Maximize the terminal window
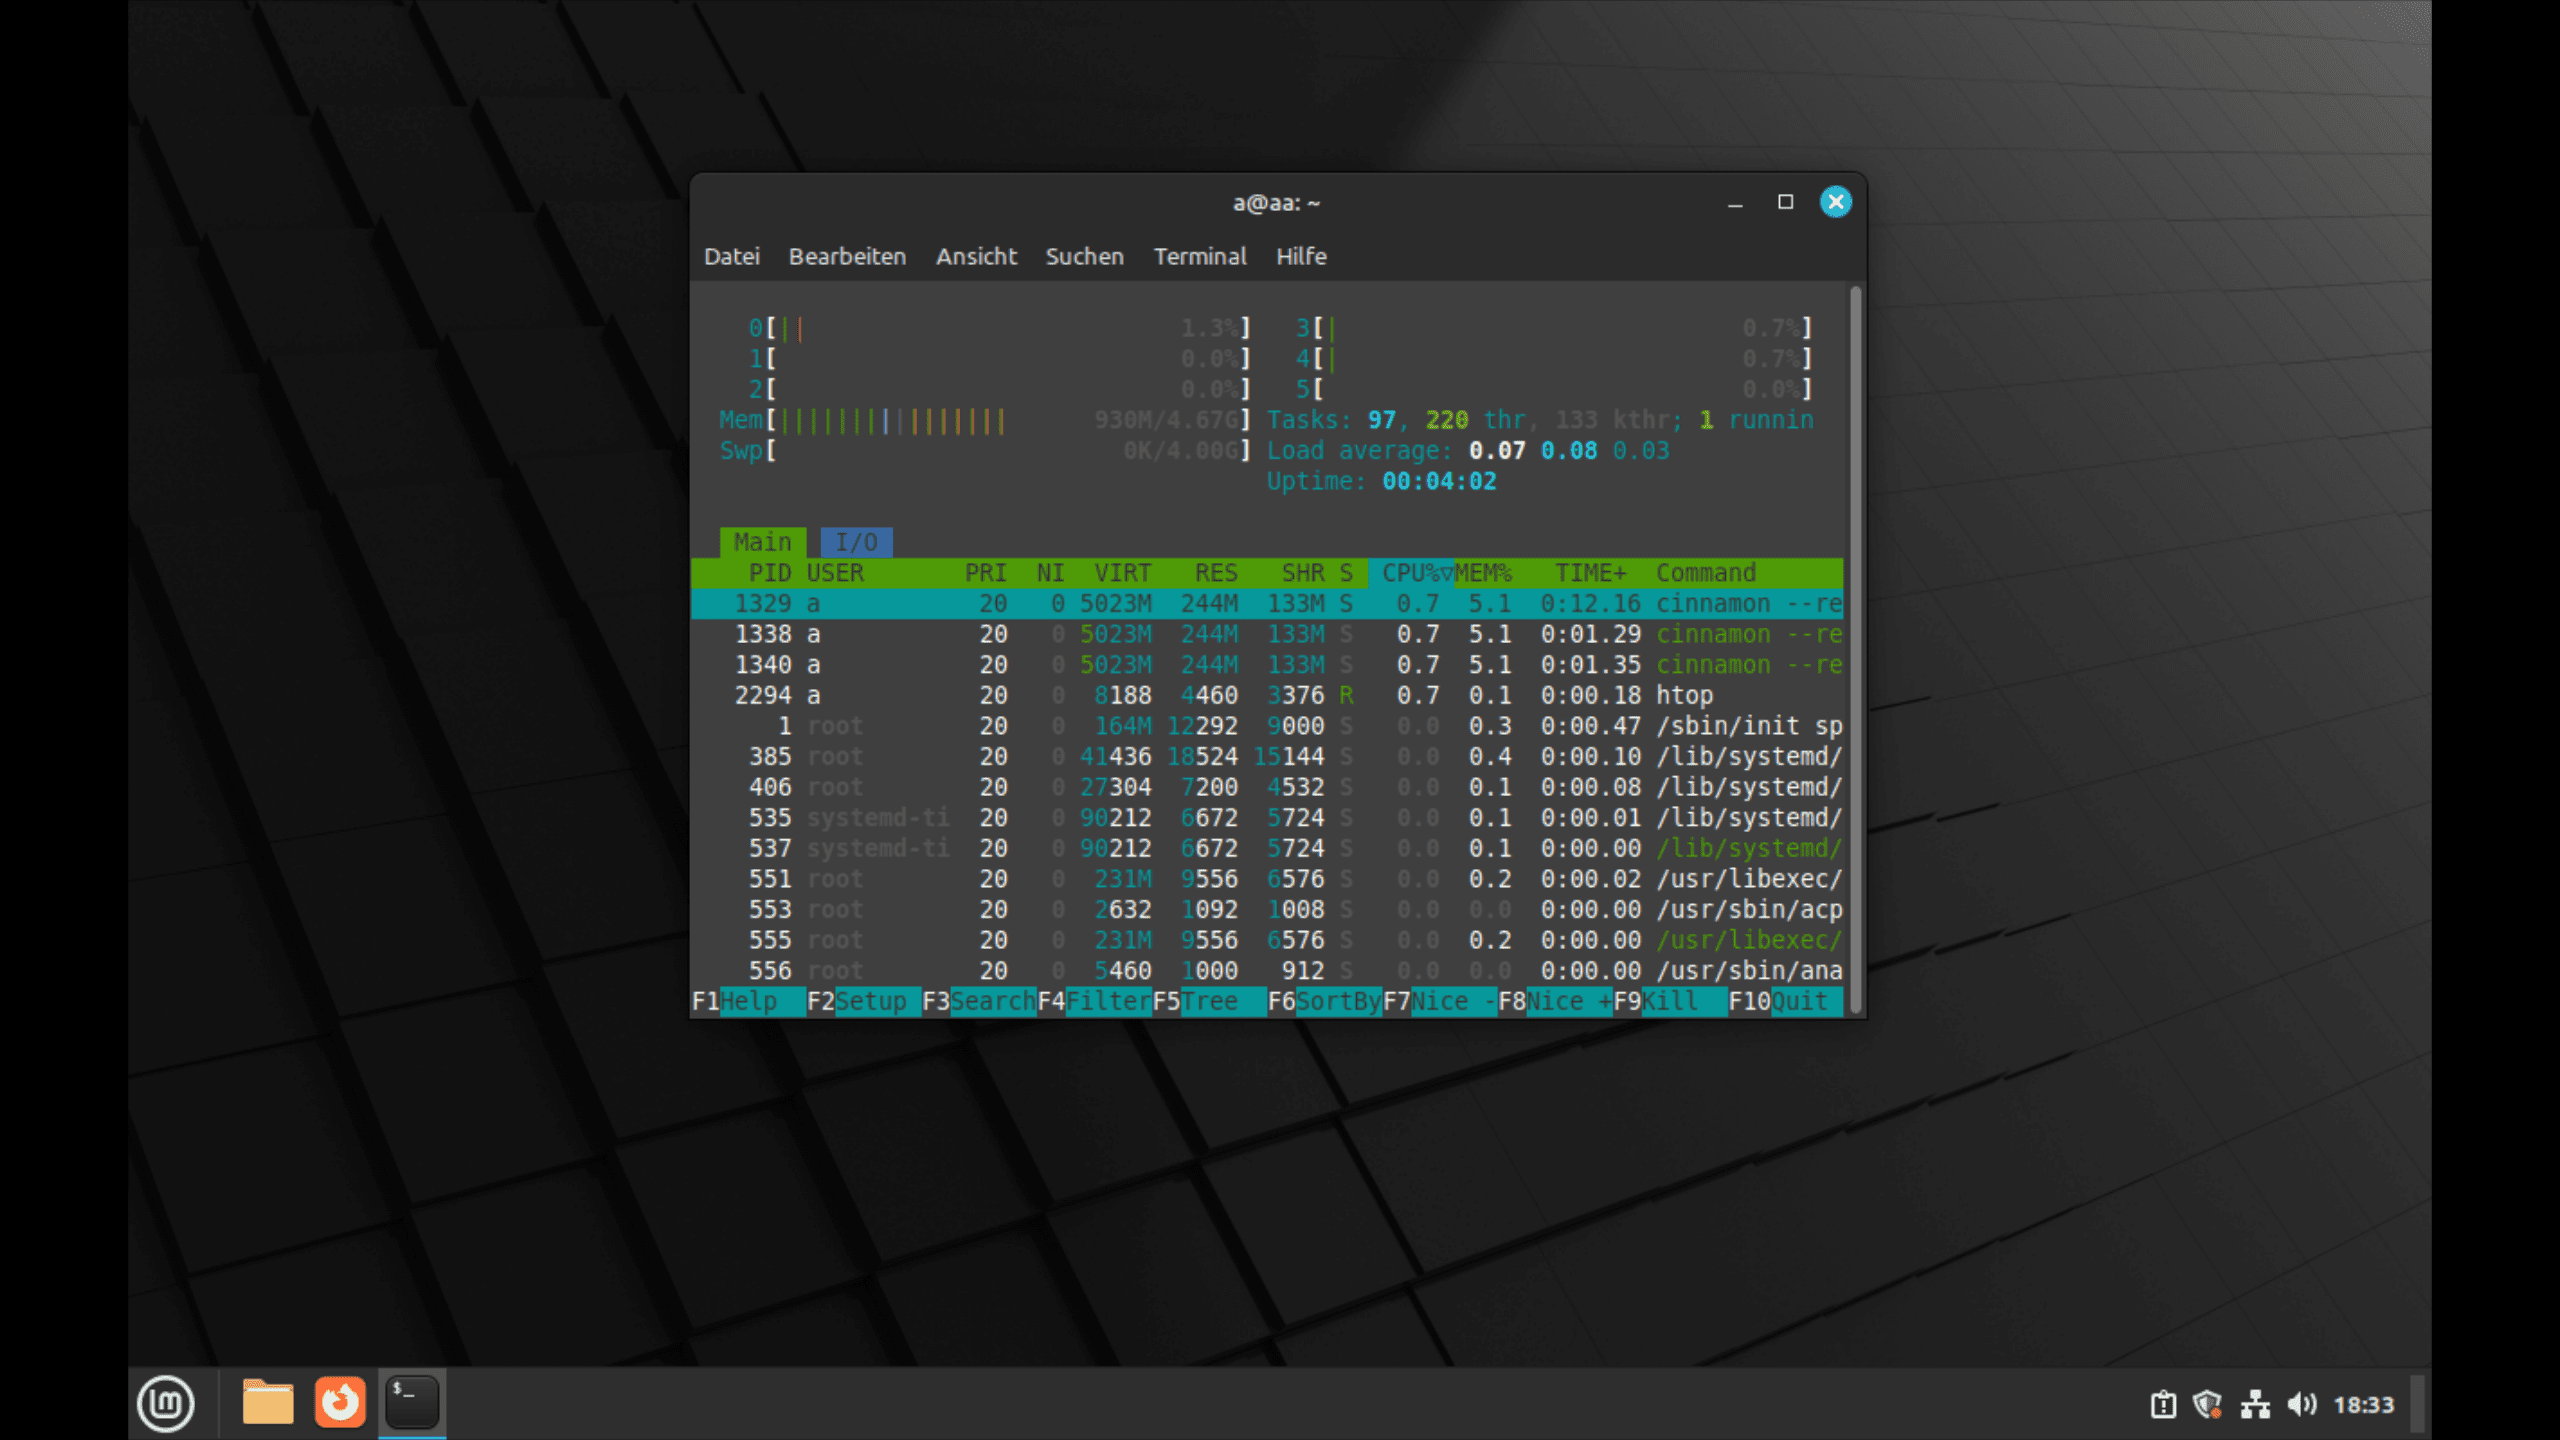 tap(1785, 202)
